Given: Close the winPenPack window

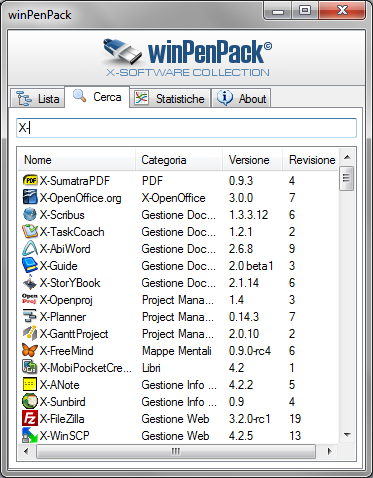Looking at the screenshot, I should click(342, 11).
